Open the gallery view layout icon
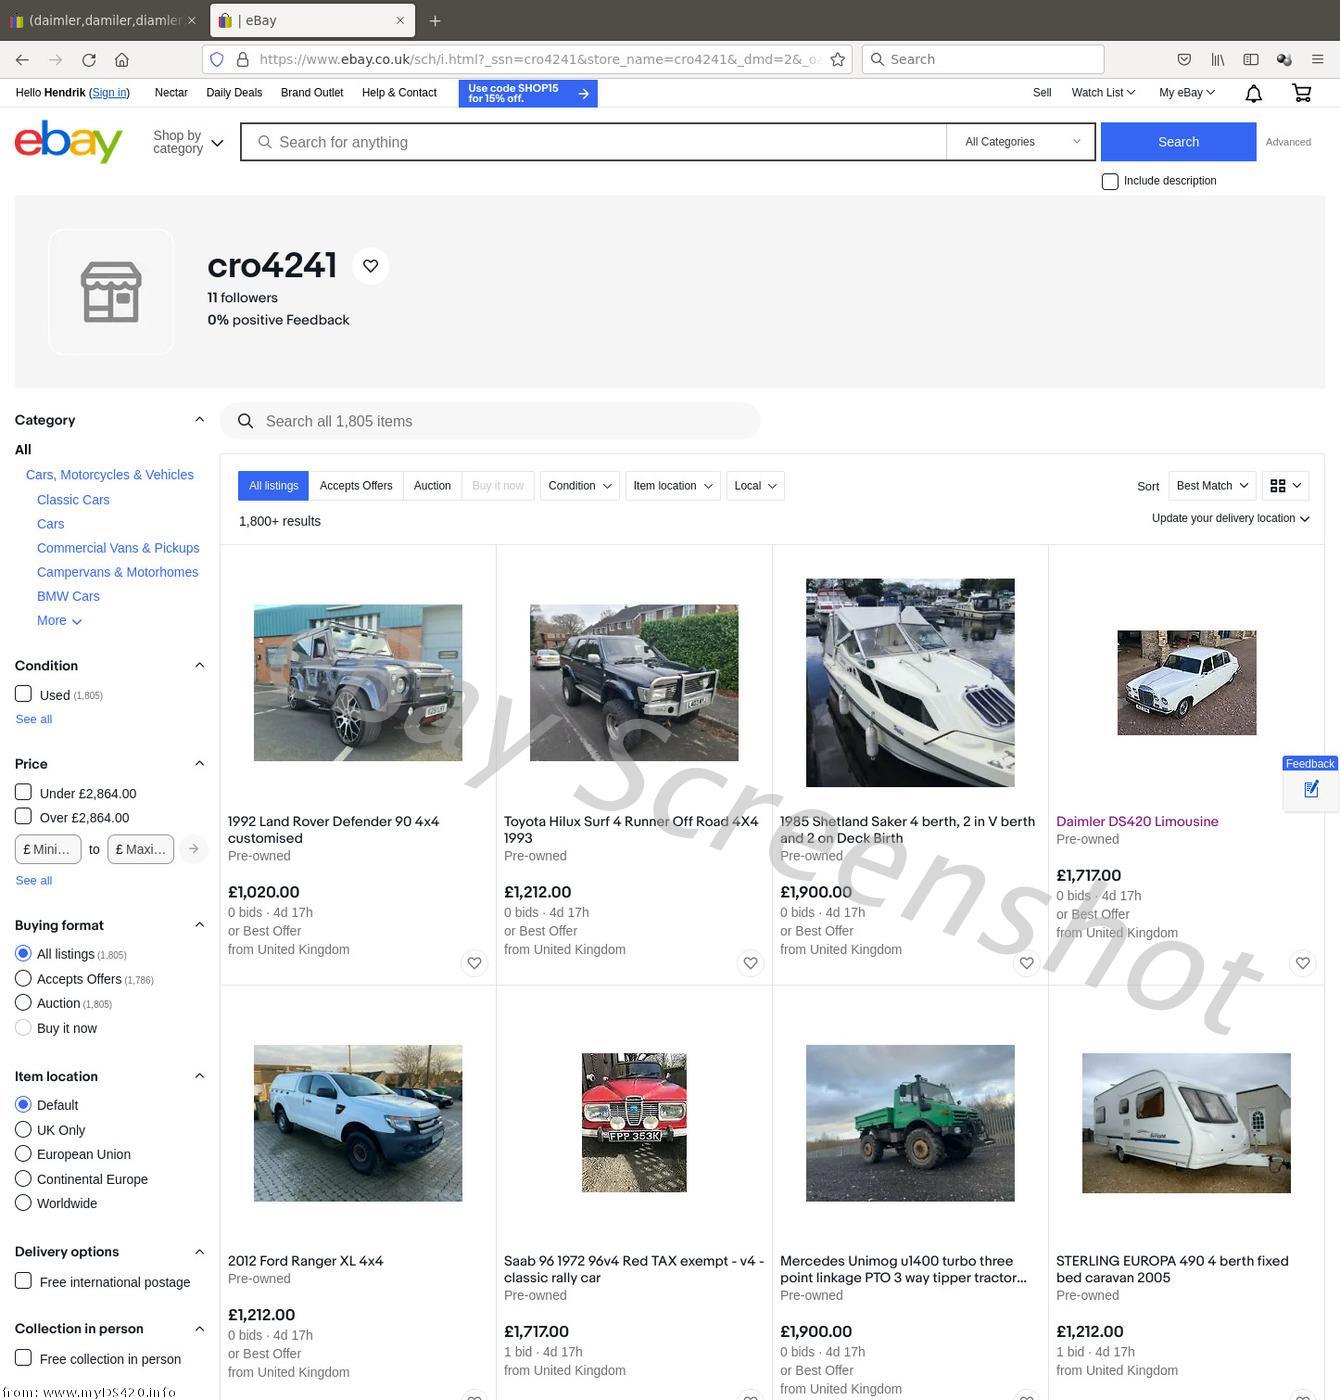The width and height of the screenshot is (1340, 1400). pyautogui.click(x=1286, y=486)
